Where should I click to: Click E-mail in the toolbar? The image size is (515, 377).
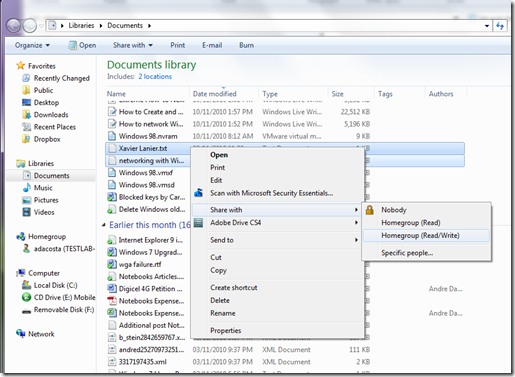pos(212,45)
